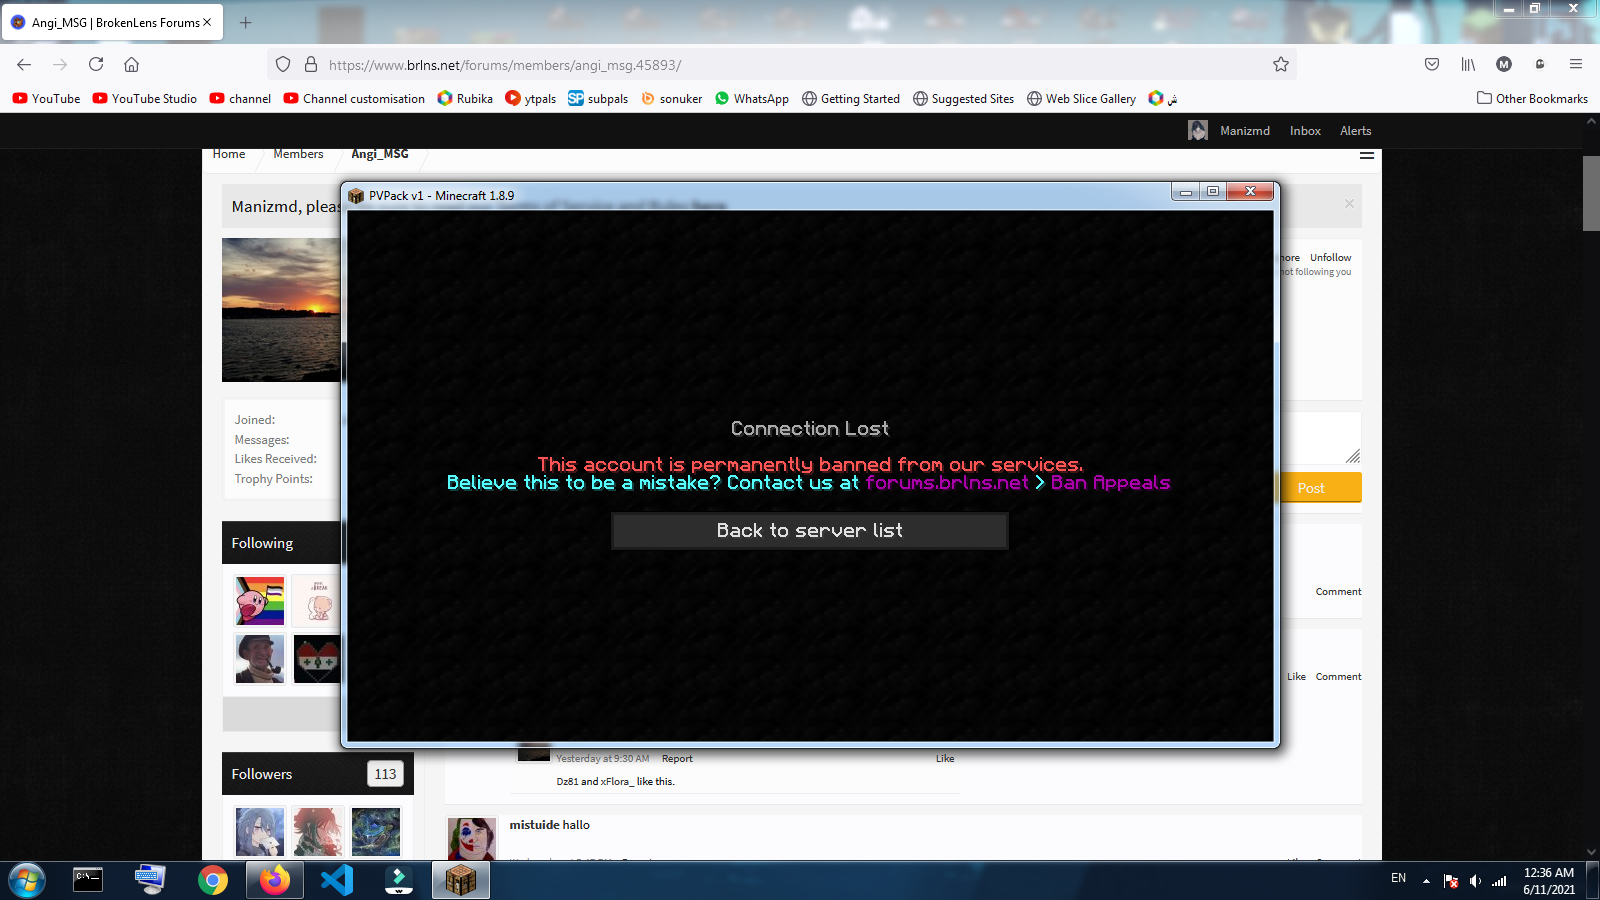Open Followers count 113
This screenshot has width=1600, height=900.
click(x=385, y=774)
